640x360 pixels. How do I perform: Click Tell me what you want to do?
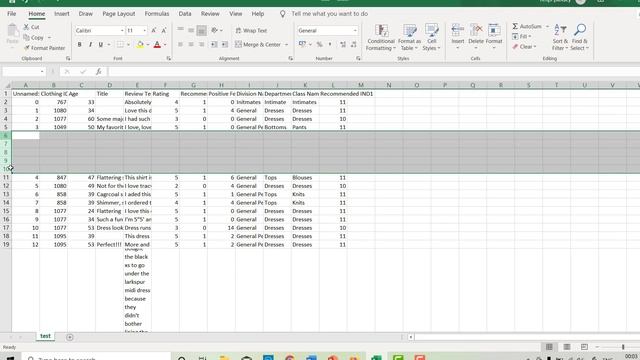pyautogui.click(x=329, y=13)
